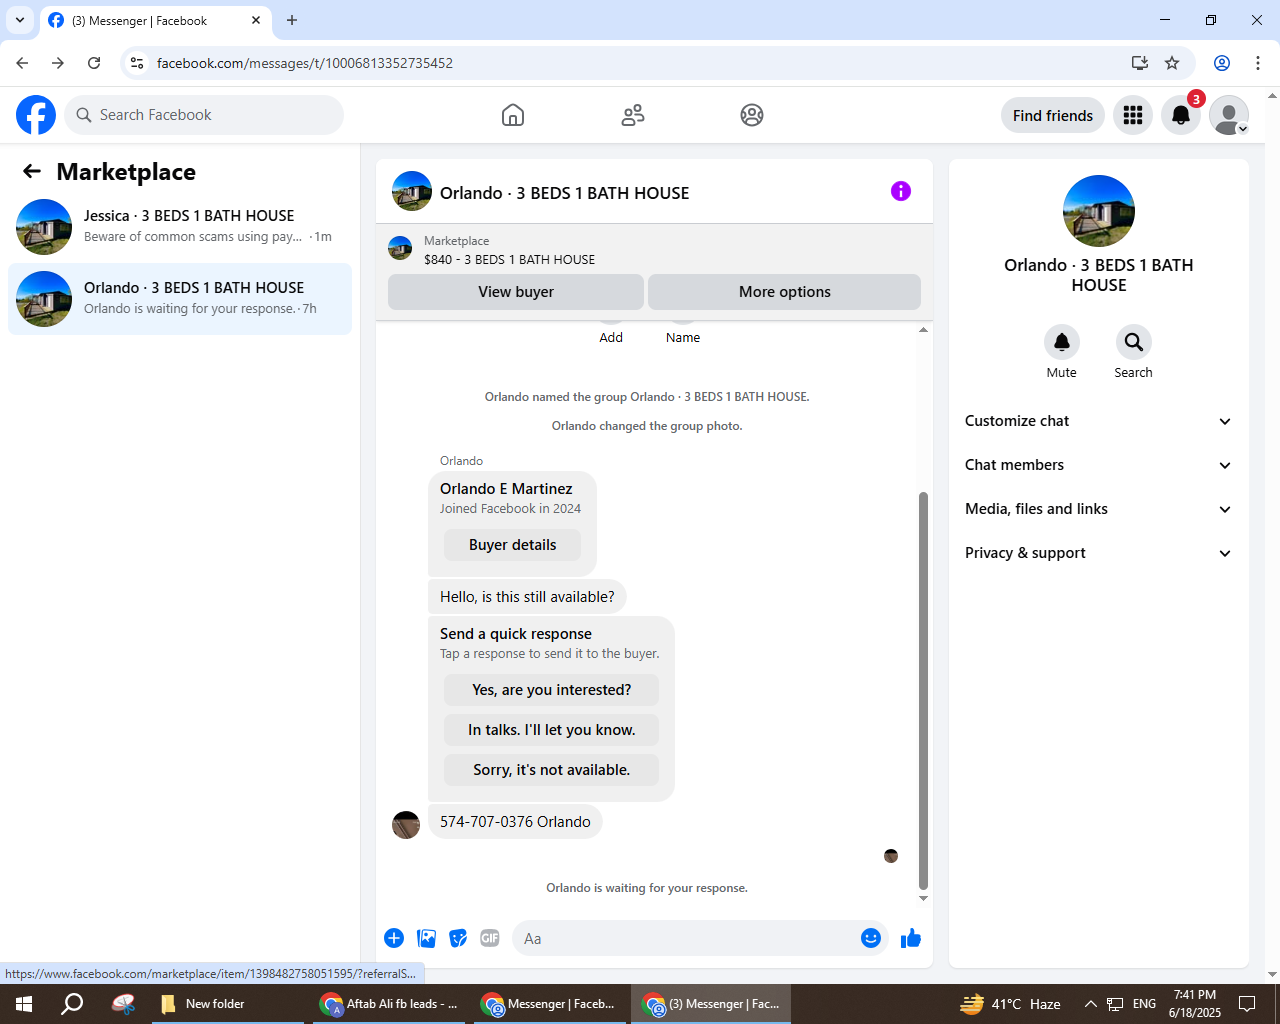The width and height of the screenshot is (1280, 1024).
Task: Click the Find friends button
Action: tap(1053, 115)
